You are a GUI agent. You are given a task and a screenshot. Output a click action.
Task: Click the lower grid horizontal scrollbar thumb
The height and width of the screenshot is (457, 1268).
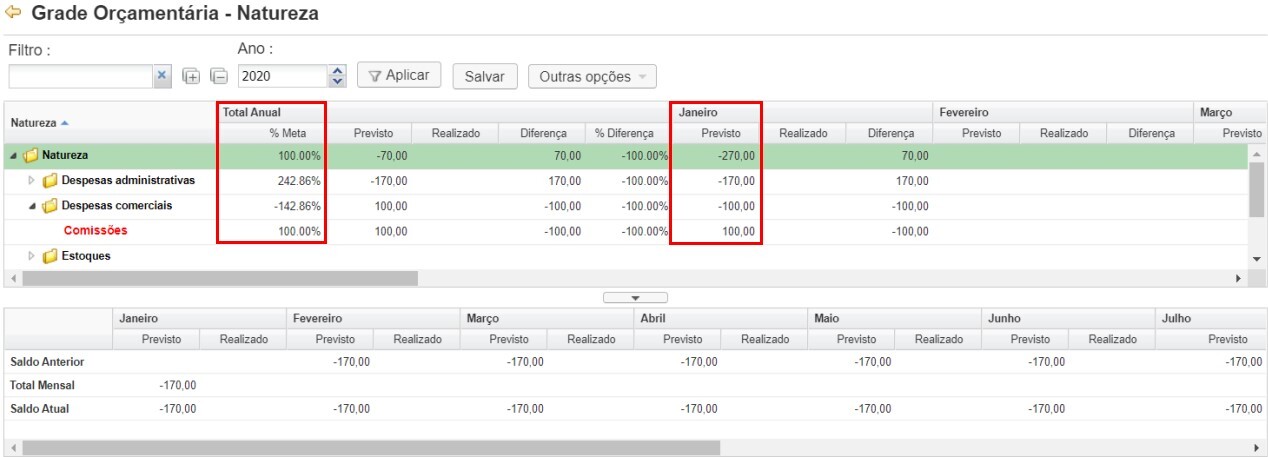(370, 448)
